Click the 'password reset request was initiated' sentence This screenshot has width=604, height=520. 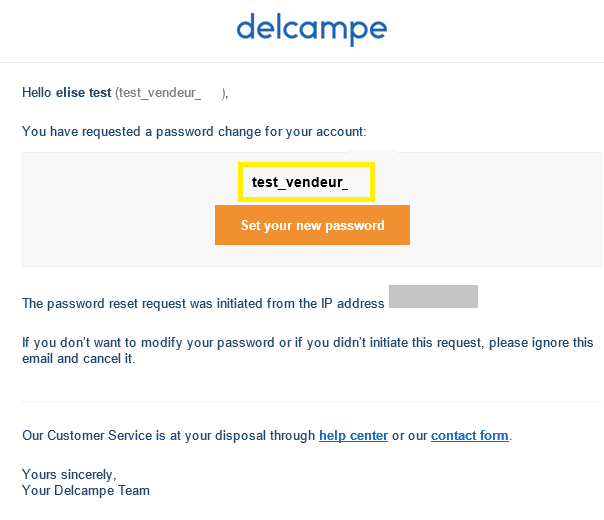tap(203, 304)
